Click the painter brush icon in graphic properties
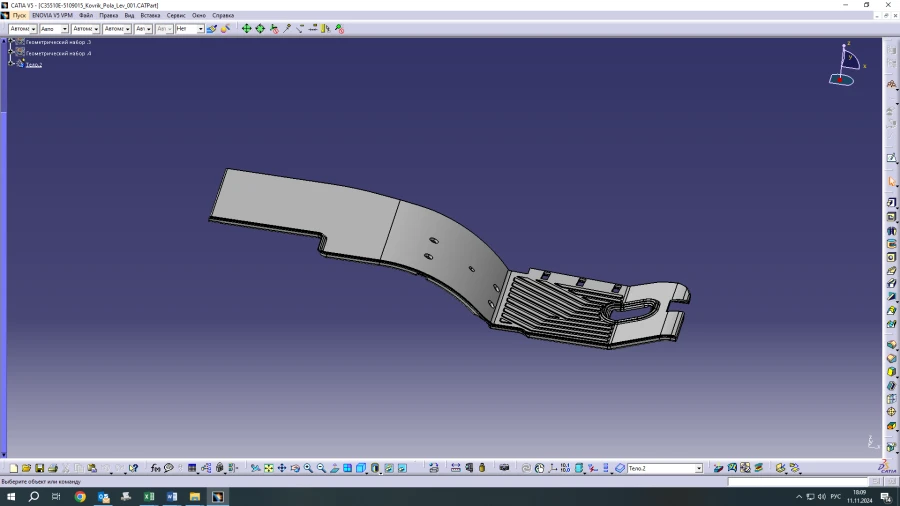 pos(211,29)
